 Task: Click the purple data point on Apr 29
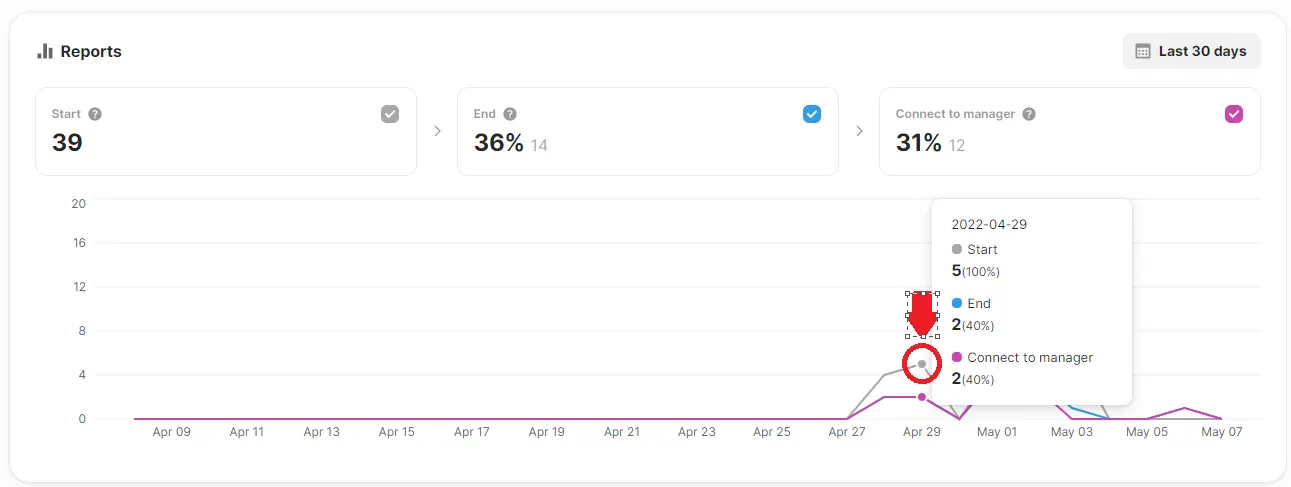tap(922, 397)
